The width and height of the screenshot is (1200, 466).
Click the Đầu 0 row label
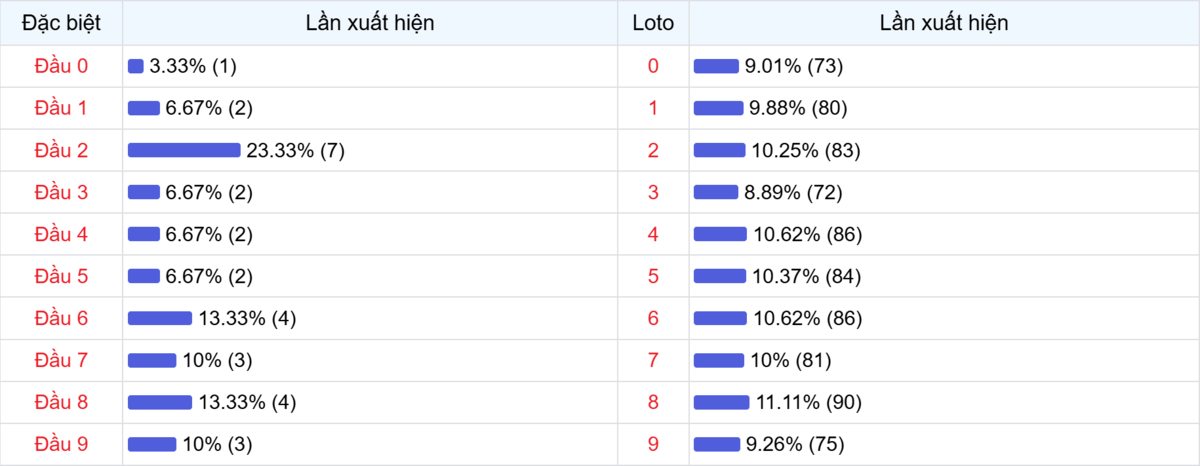(x=61, y=66)
